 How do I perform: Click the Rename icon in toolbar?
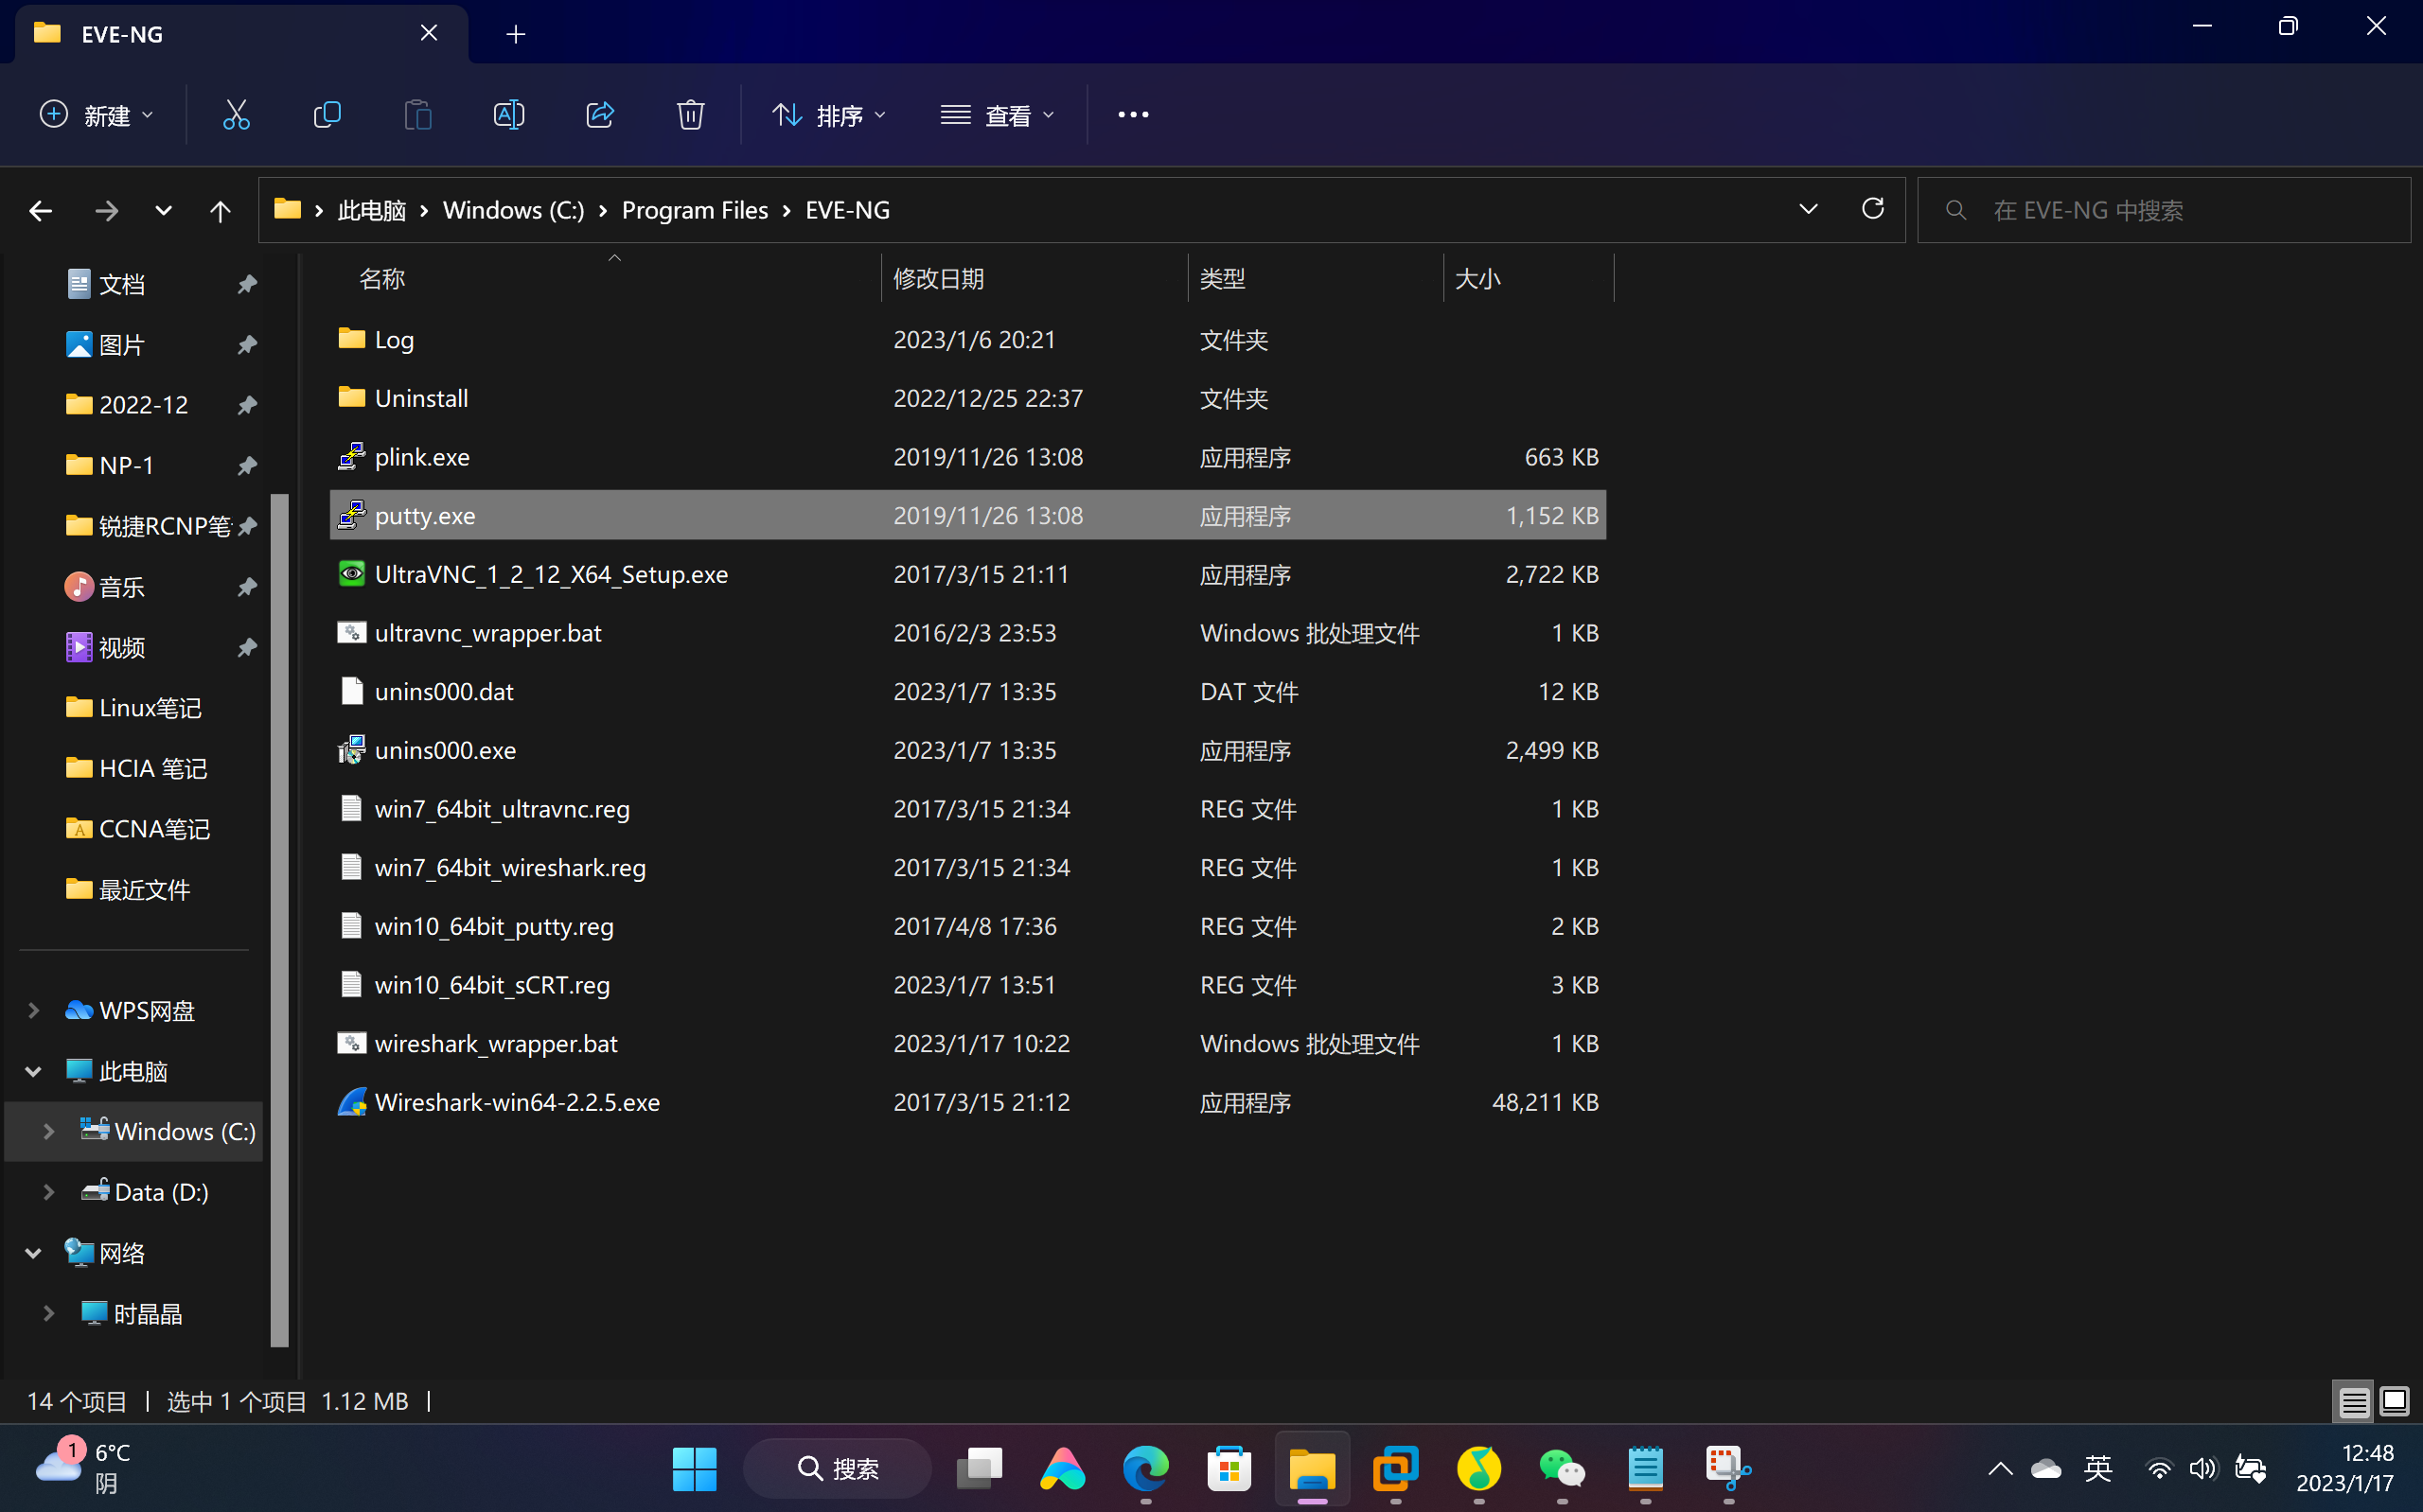coord(508,115)
